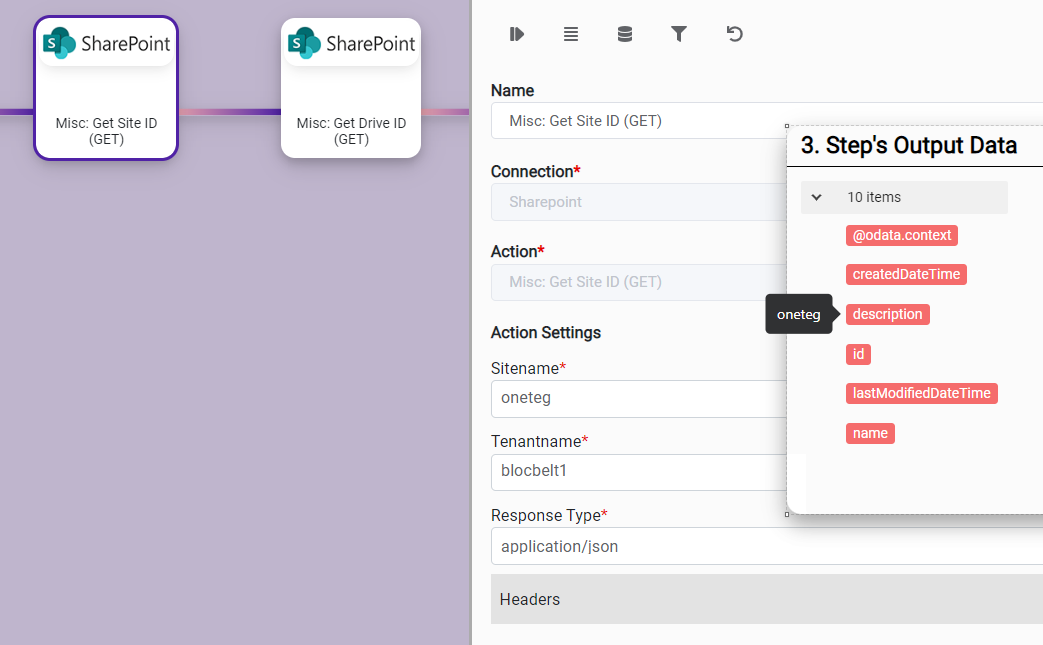Click the @odata.context output tag
The image size is (1043, 645).
pos(901,236)
